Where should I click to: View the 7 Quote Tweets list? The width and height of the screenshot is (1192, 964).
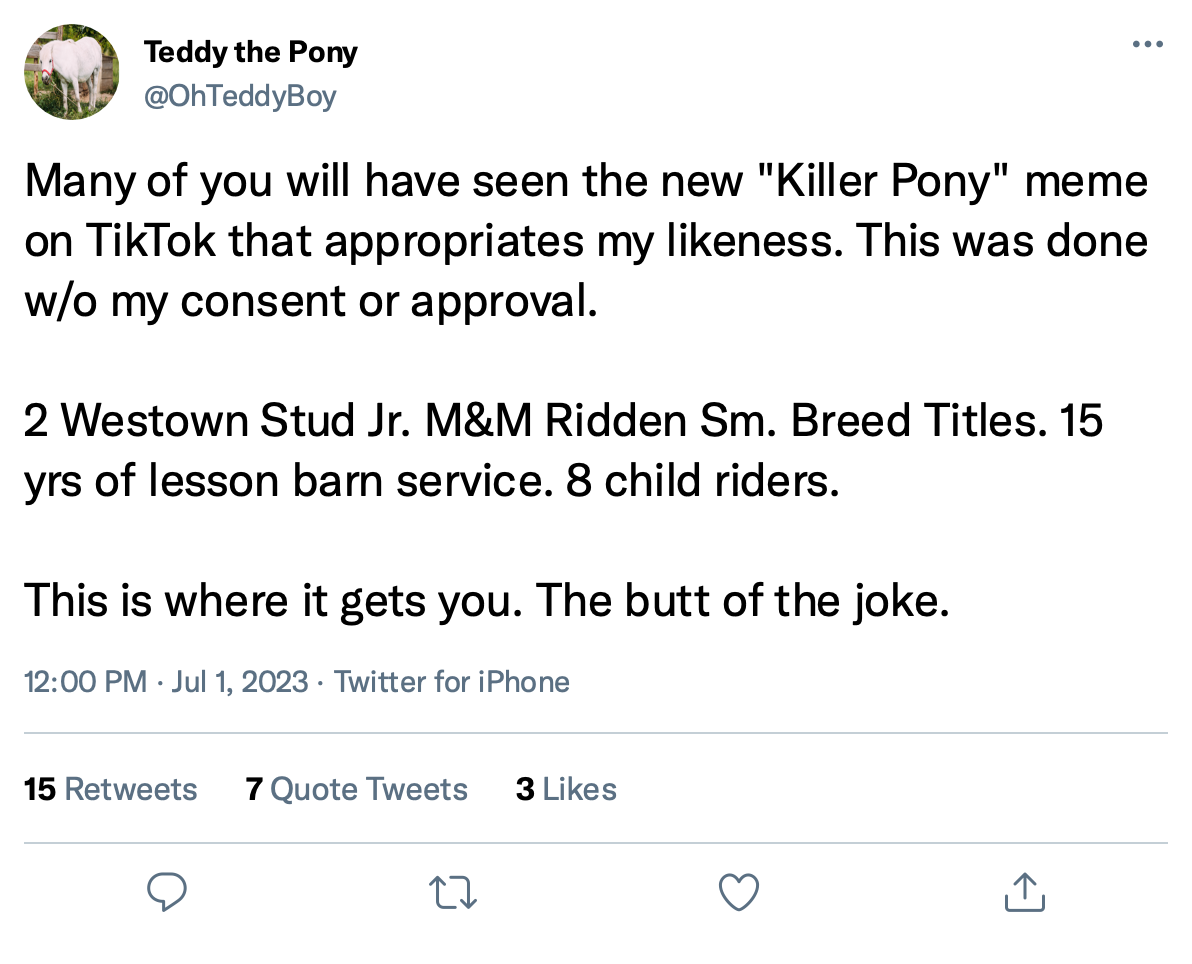point(357,789)
